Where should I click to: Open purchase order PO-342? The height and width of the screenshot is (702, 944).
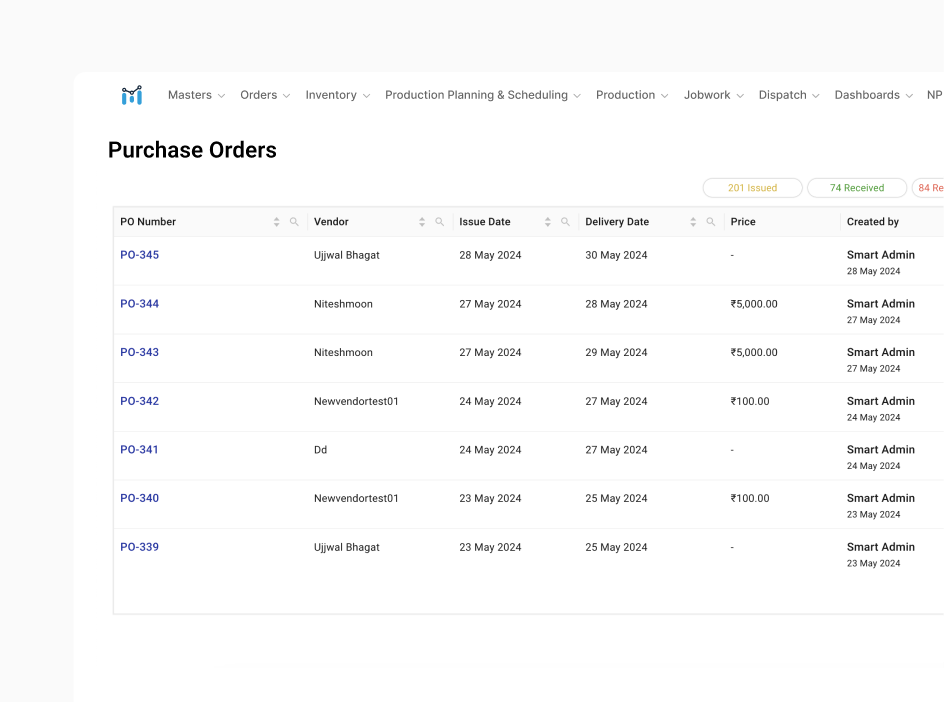click(140, 401)
